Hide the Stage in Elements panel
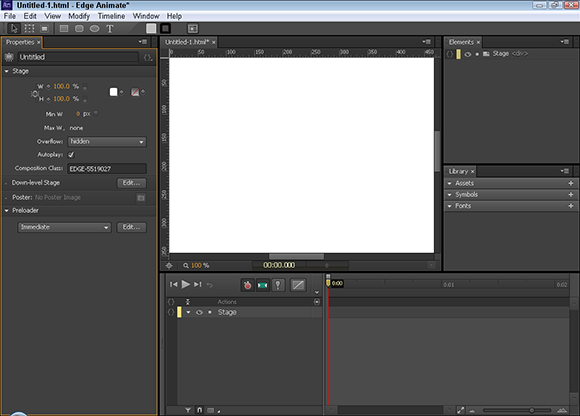The width and height of the screenshot is (580, 416). [468, 54]
